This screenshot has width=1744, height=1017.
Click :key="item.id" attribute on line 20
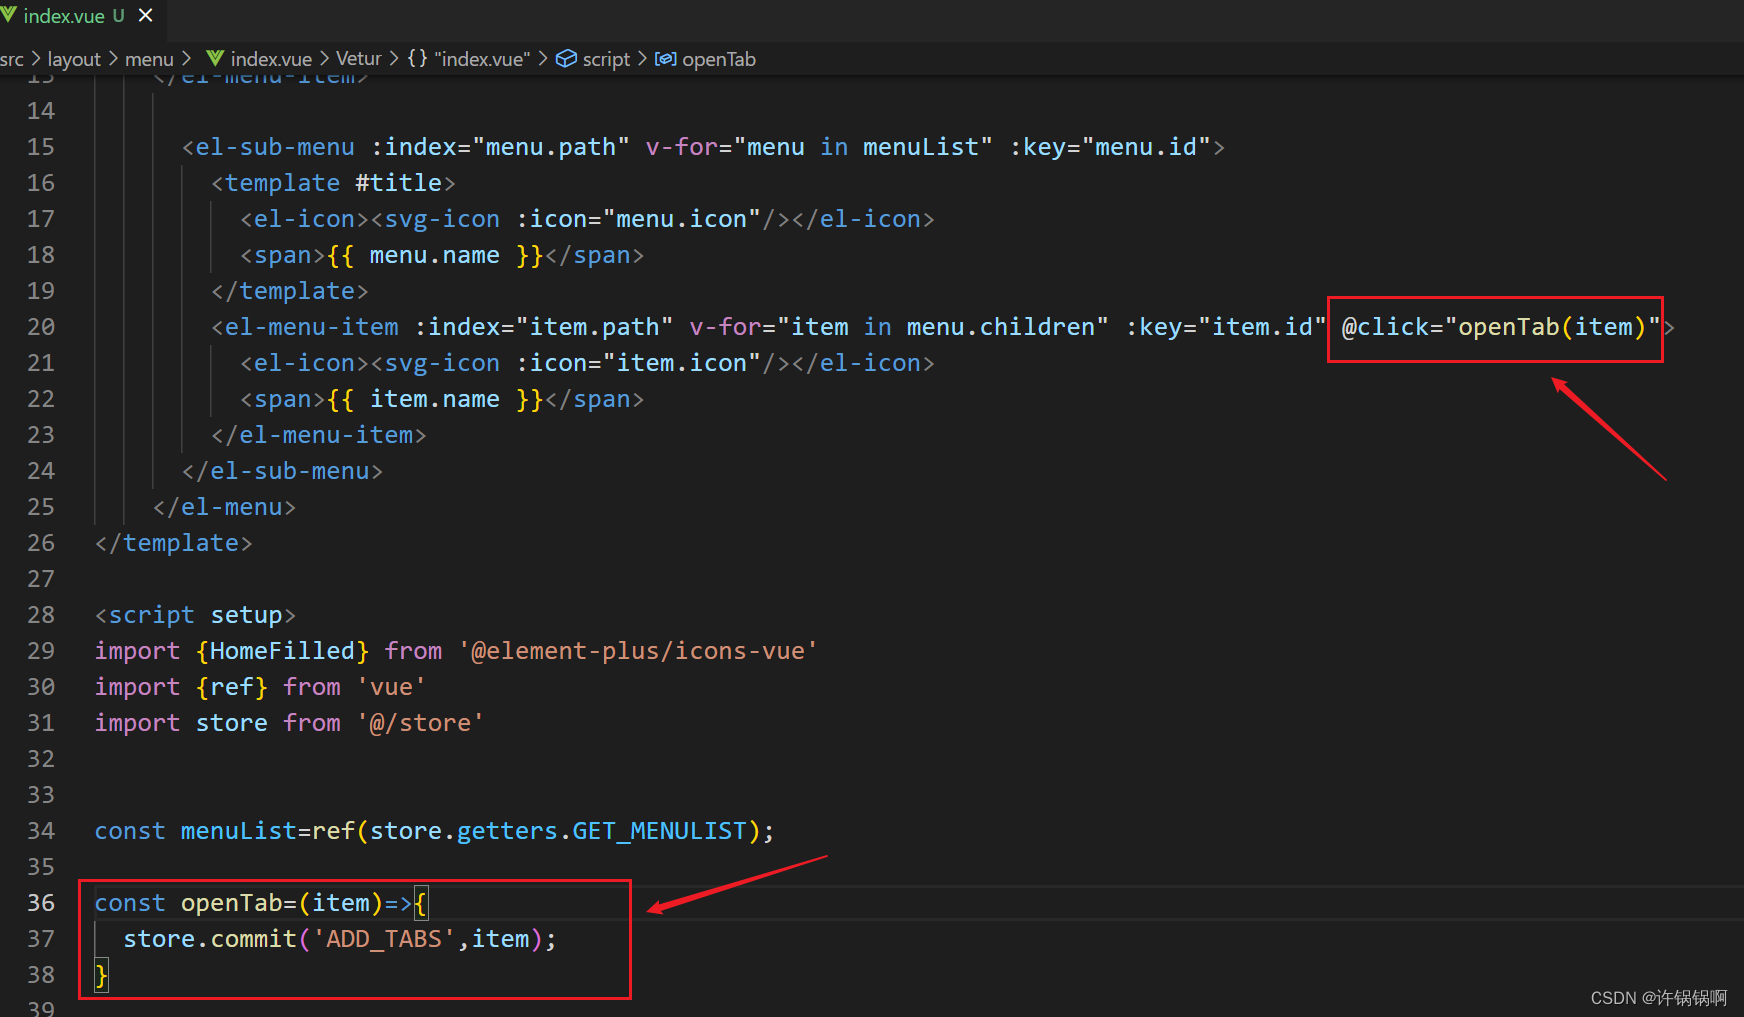1226,327
